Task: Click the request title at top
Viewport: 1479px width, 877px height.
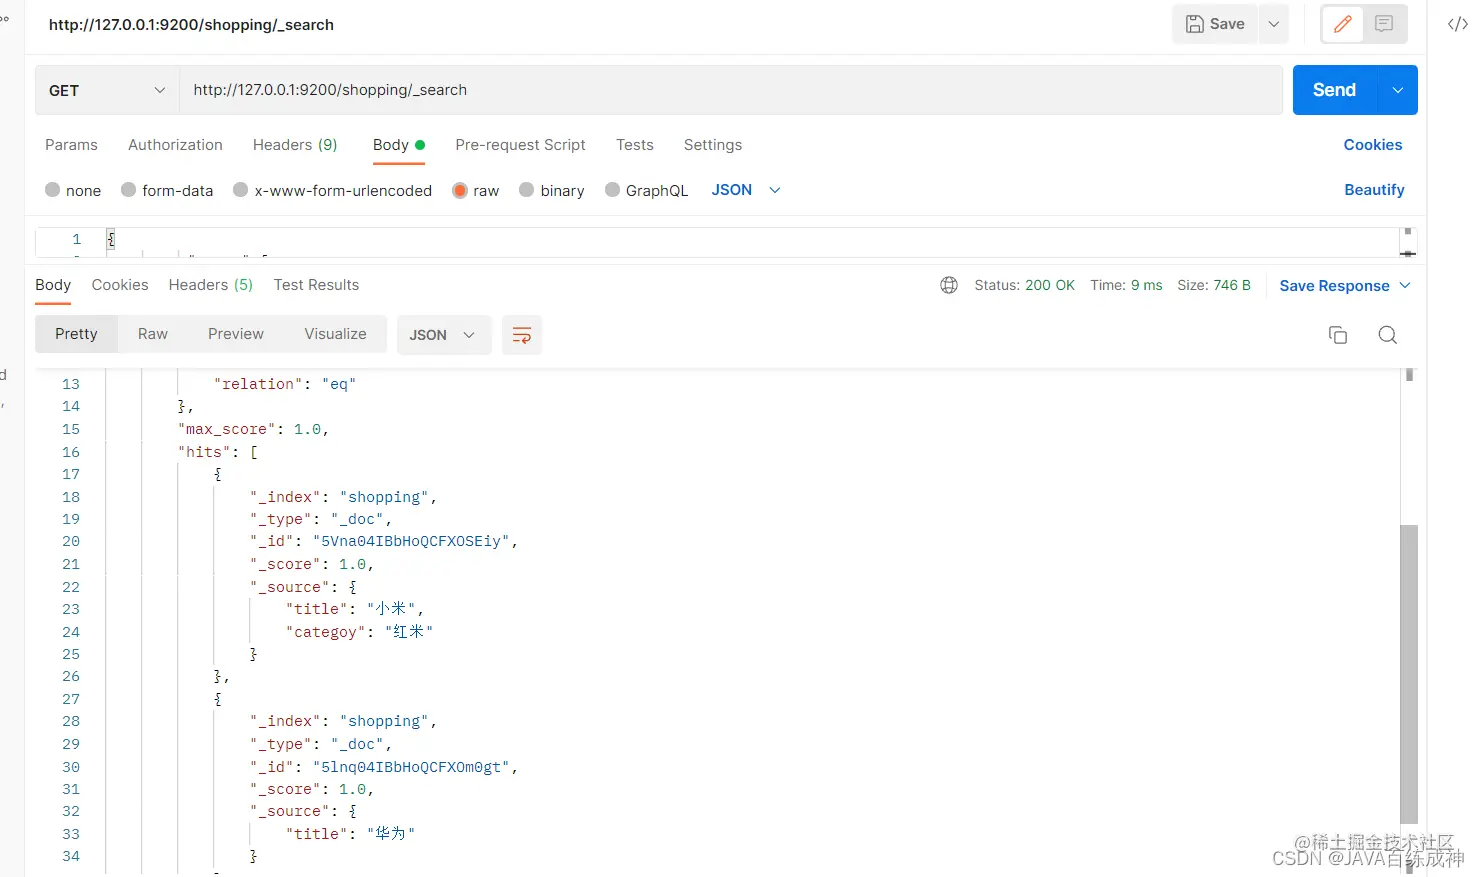Action: pyautogui.click(x=191, y=25)
